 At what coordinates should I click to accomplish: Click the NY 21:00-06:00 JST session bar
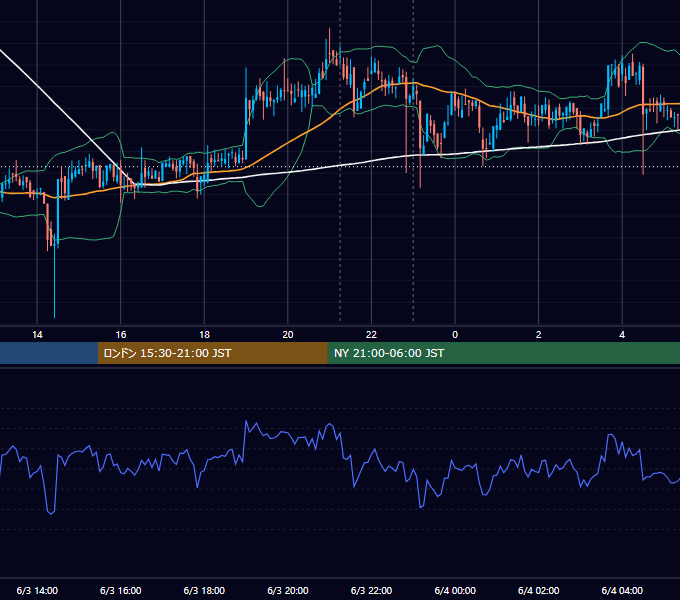pos(503,353)
